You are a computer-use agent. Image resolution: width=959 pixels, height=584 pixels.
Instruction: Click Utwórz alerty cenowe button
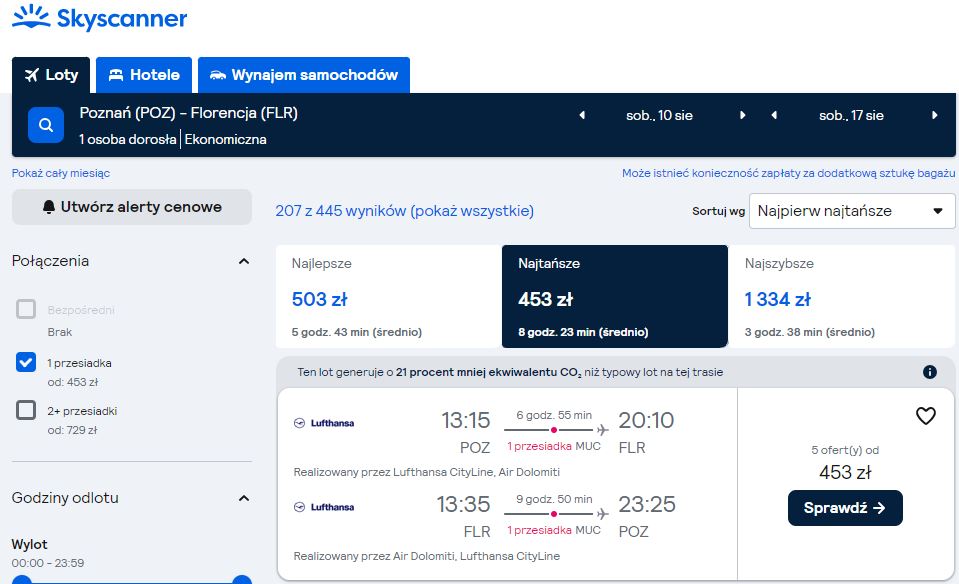[x=131, y=207]
